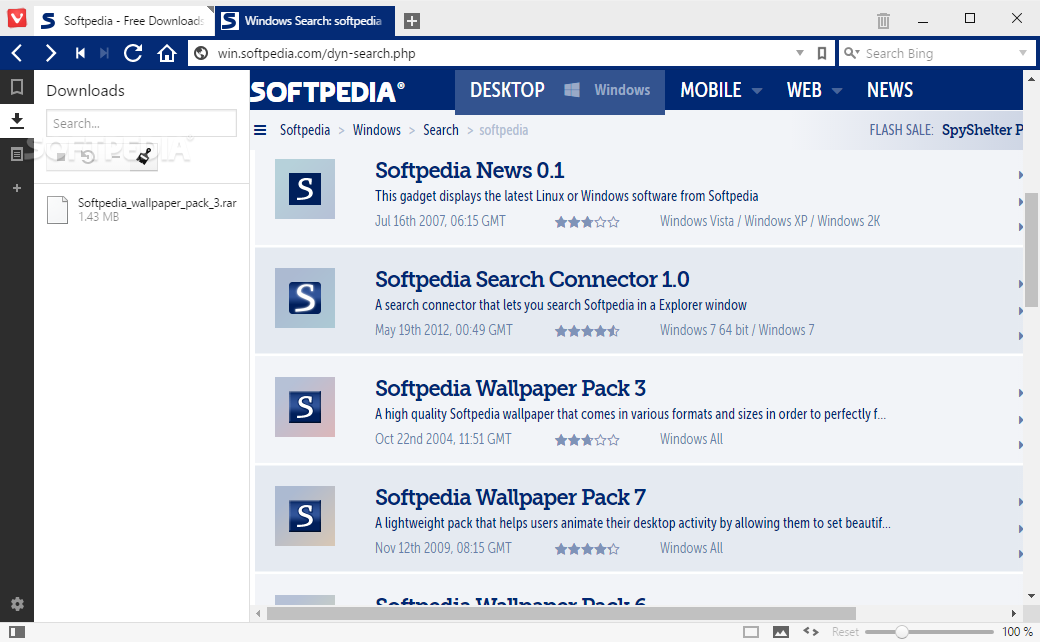Viewport: 1040px width, 642px height.
Task: Open the closed tabs trash can
Action: (883, 21)
